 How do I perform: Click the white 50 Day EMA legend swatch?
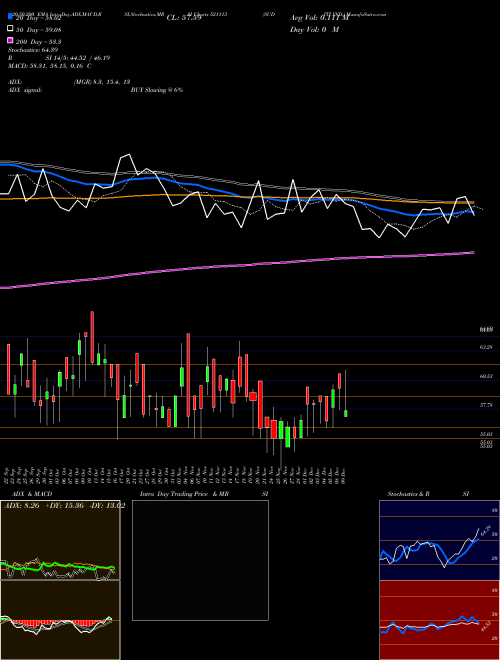tap(10, 29)
